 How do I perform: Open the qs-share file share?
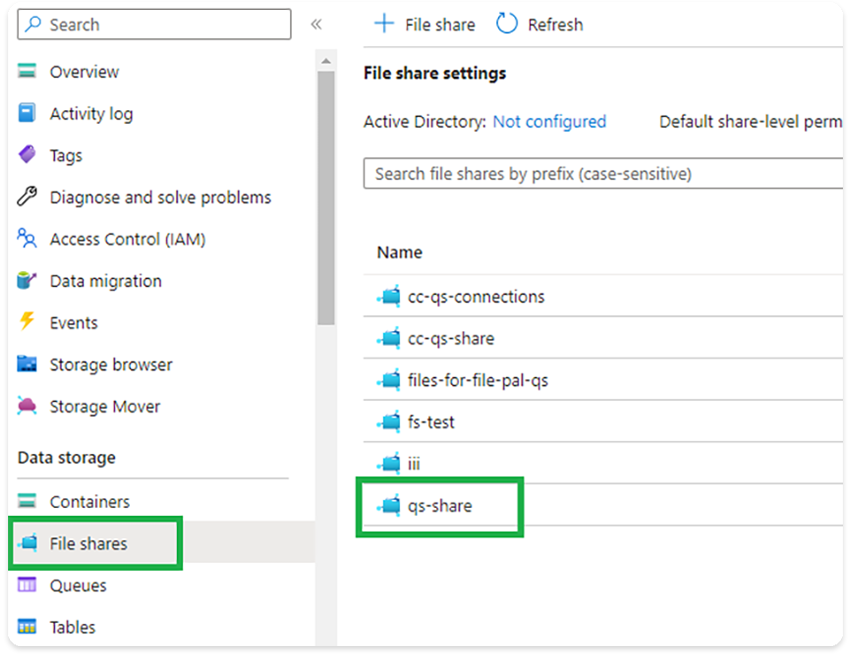click(x=439, y=506)
